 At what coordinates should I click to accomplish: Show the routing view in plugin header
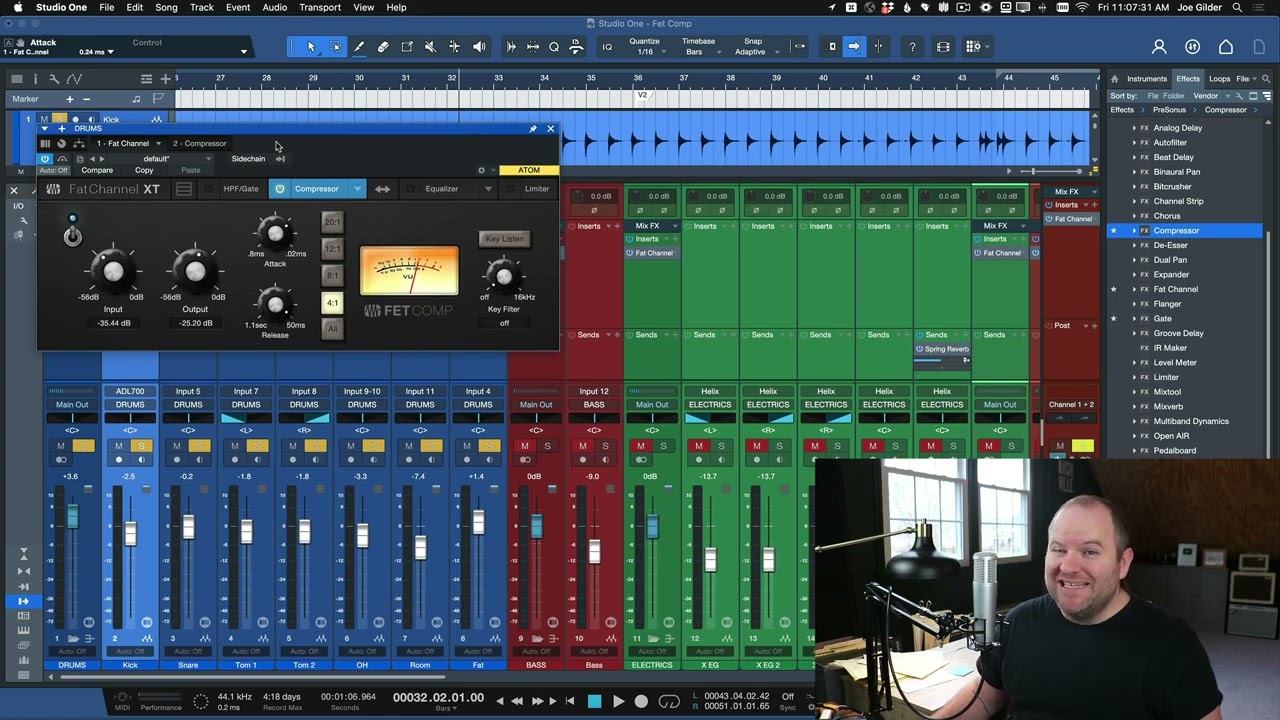point(79,144)
